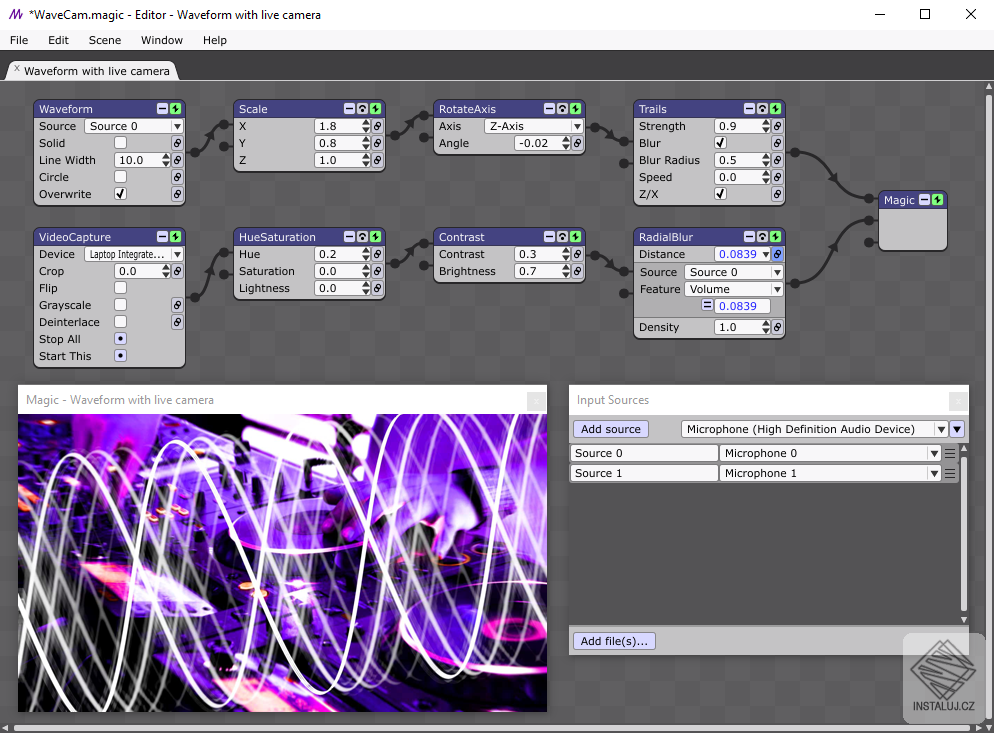Click the bypass arc icon on Scale module
This screenshot has width=994, height=733.
tap(363, 109)
